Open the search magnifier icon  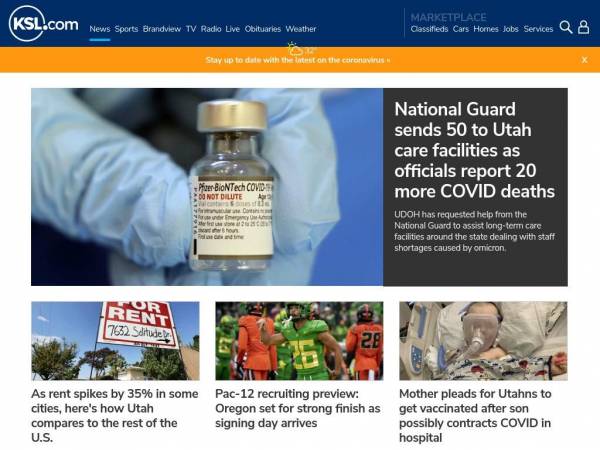click(x=566, y=27)
